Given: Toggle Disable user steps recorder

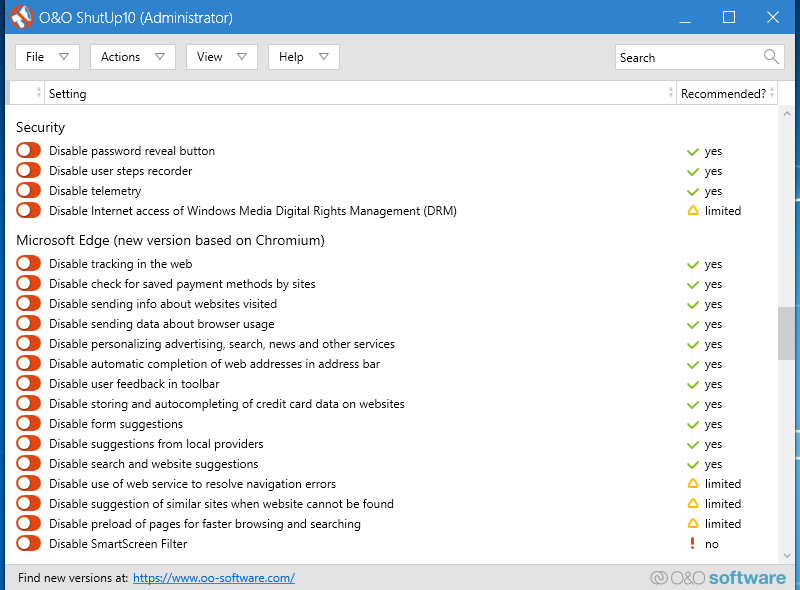Looking at the screenshot, I should [28, 170].
